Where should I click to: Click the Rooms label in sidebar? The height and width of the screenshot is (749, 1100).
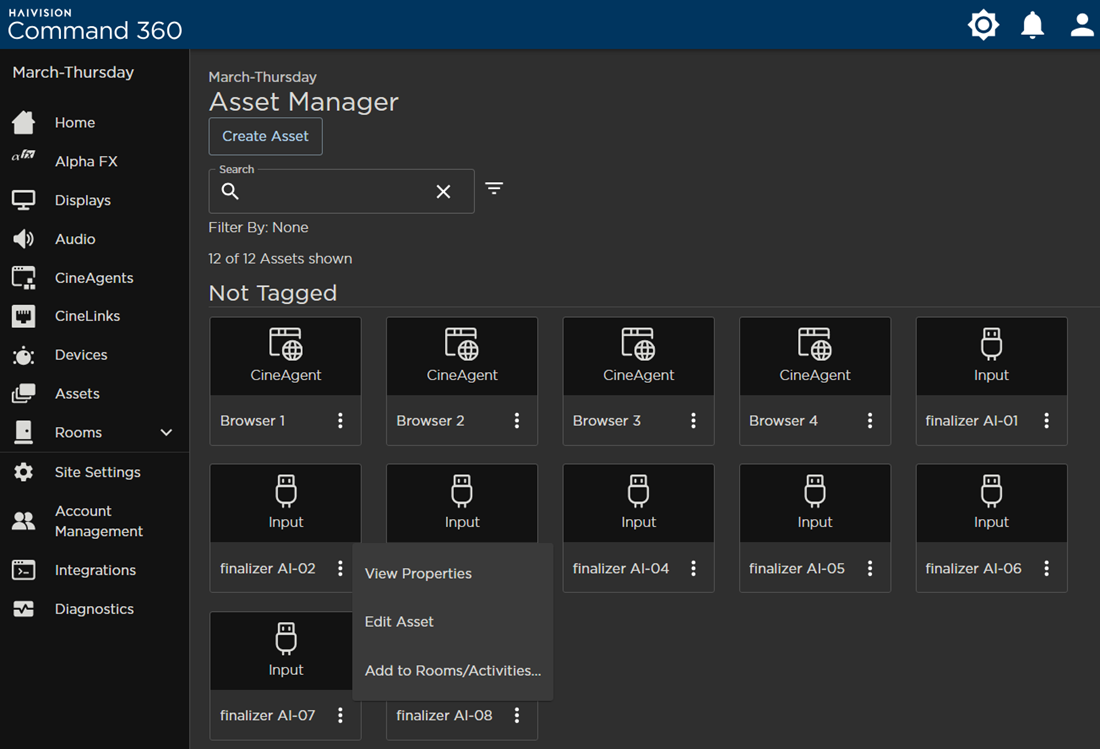[x=79, y=433]
